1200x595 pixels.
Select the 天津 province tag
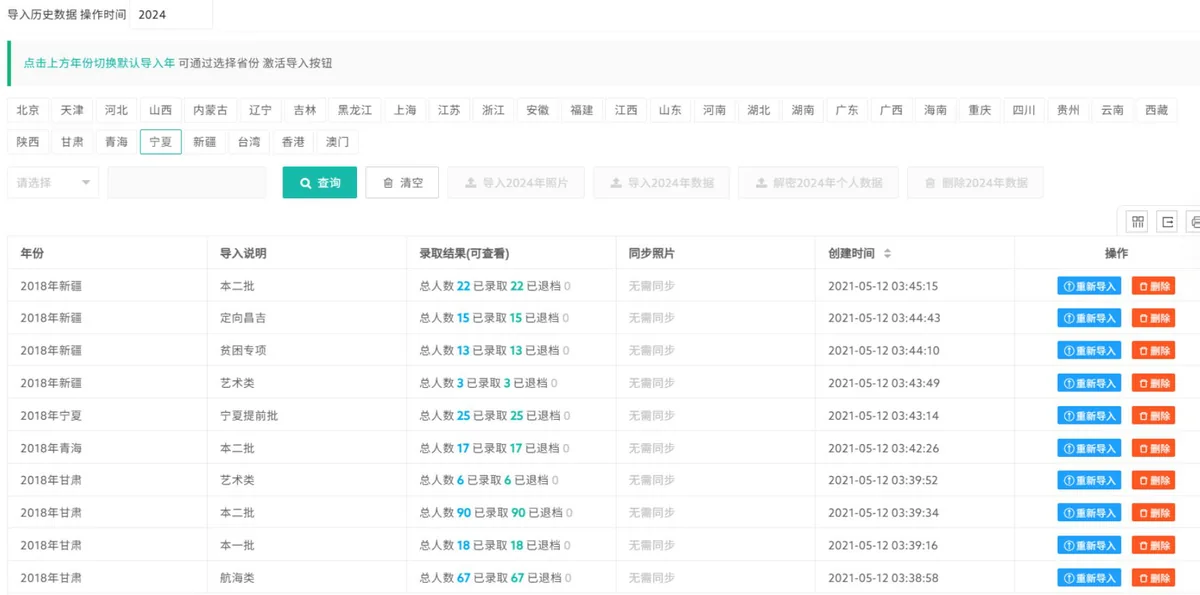point(72,110)
